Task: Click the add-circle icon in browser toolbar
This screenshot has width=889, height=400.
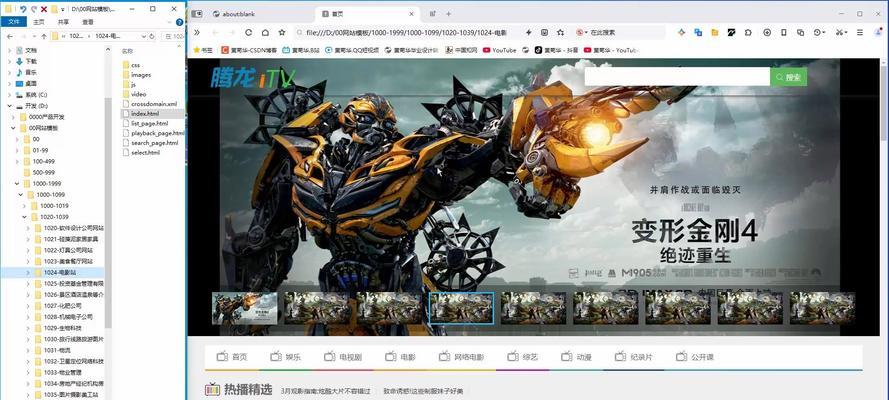Action: 767,33
